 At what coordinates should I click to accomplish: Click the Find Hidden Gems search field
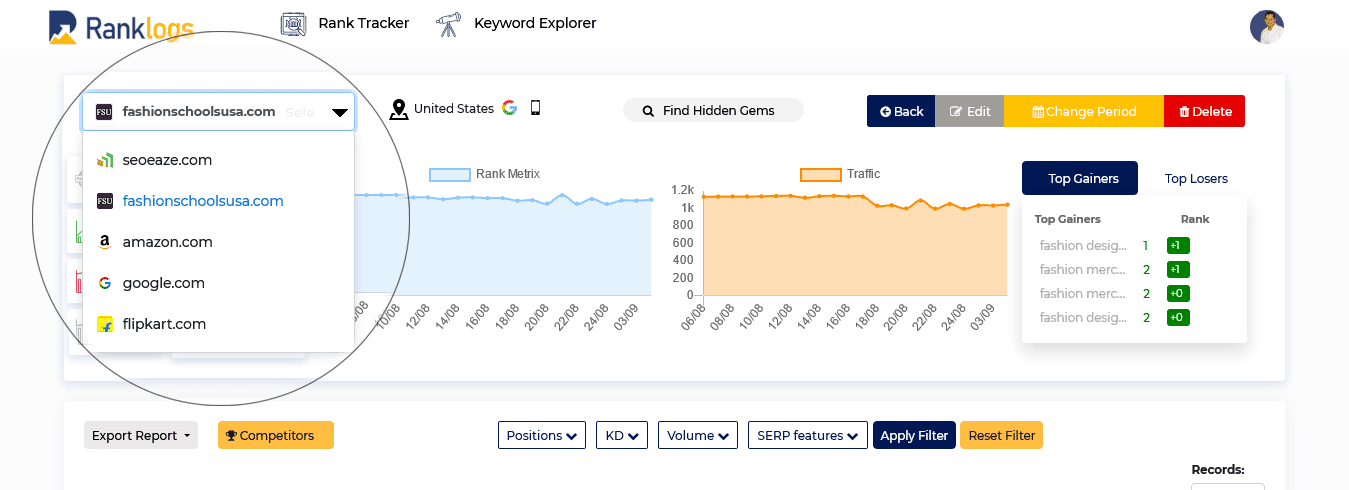(713, 110)
